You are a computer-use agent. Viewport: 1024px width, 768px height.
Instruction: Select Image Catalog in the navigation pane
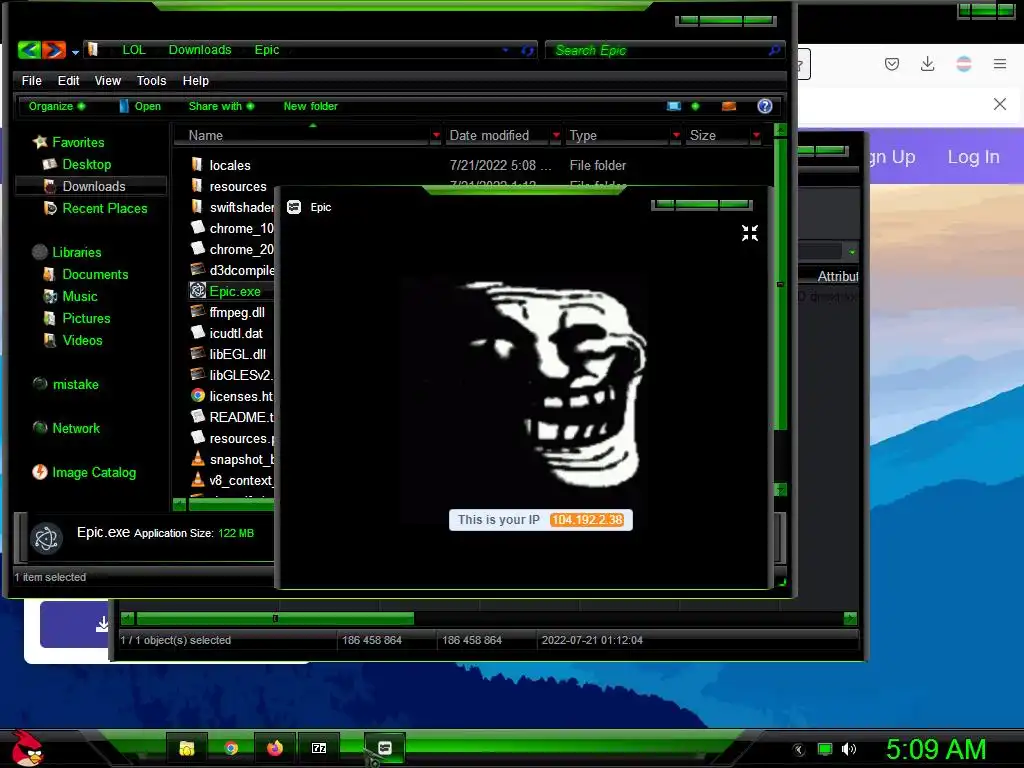coord(93,472)
